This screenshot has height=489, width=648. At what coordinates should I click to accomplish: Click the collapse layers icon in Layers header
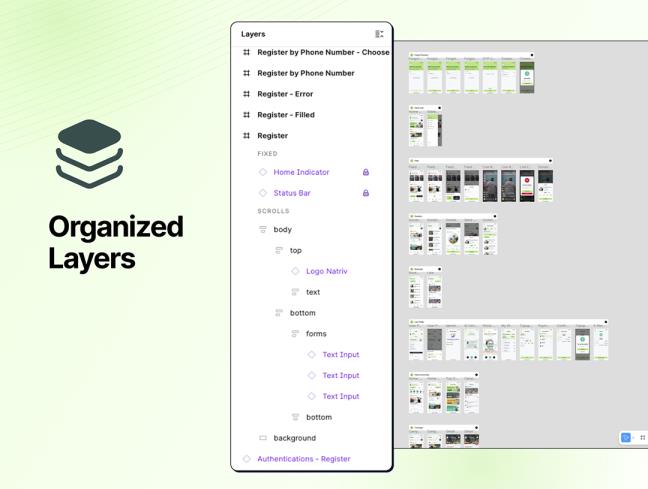[379, 34]
